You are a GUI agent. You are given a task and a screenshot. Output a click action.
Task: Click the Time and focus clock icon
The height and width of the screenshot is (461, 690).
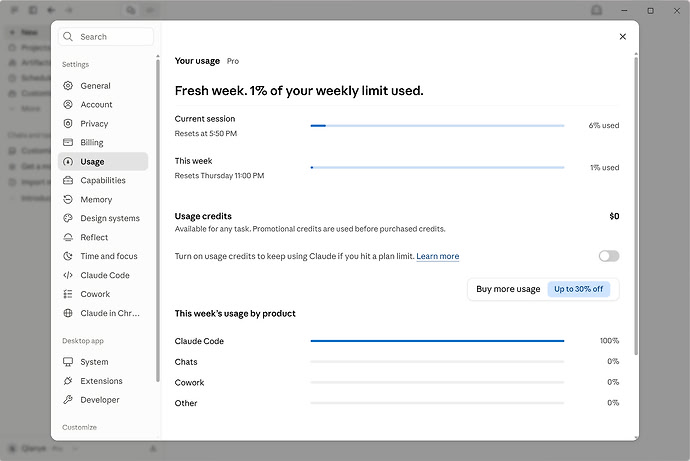tap(68, 256)
